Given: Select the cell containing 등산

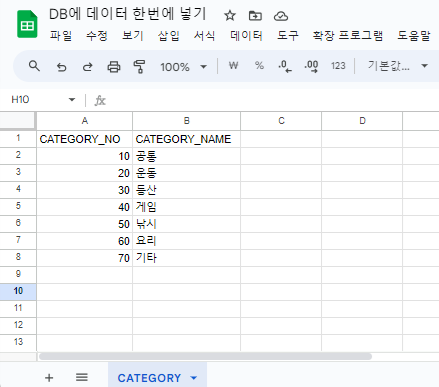Looking at the screenshot, I should pyautogui.click(x=187, y=190).
